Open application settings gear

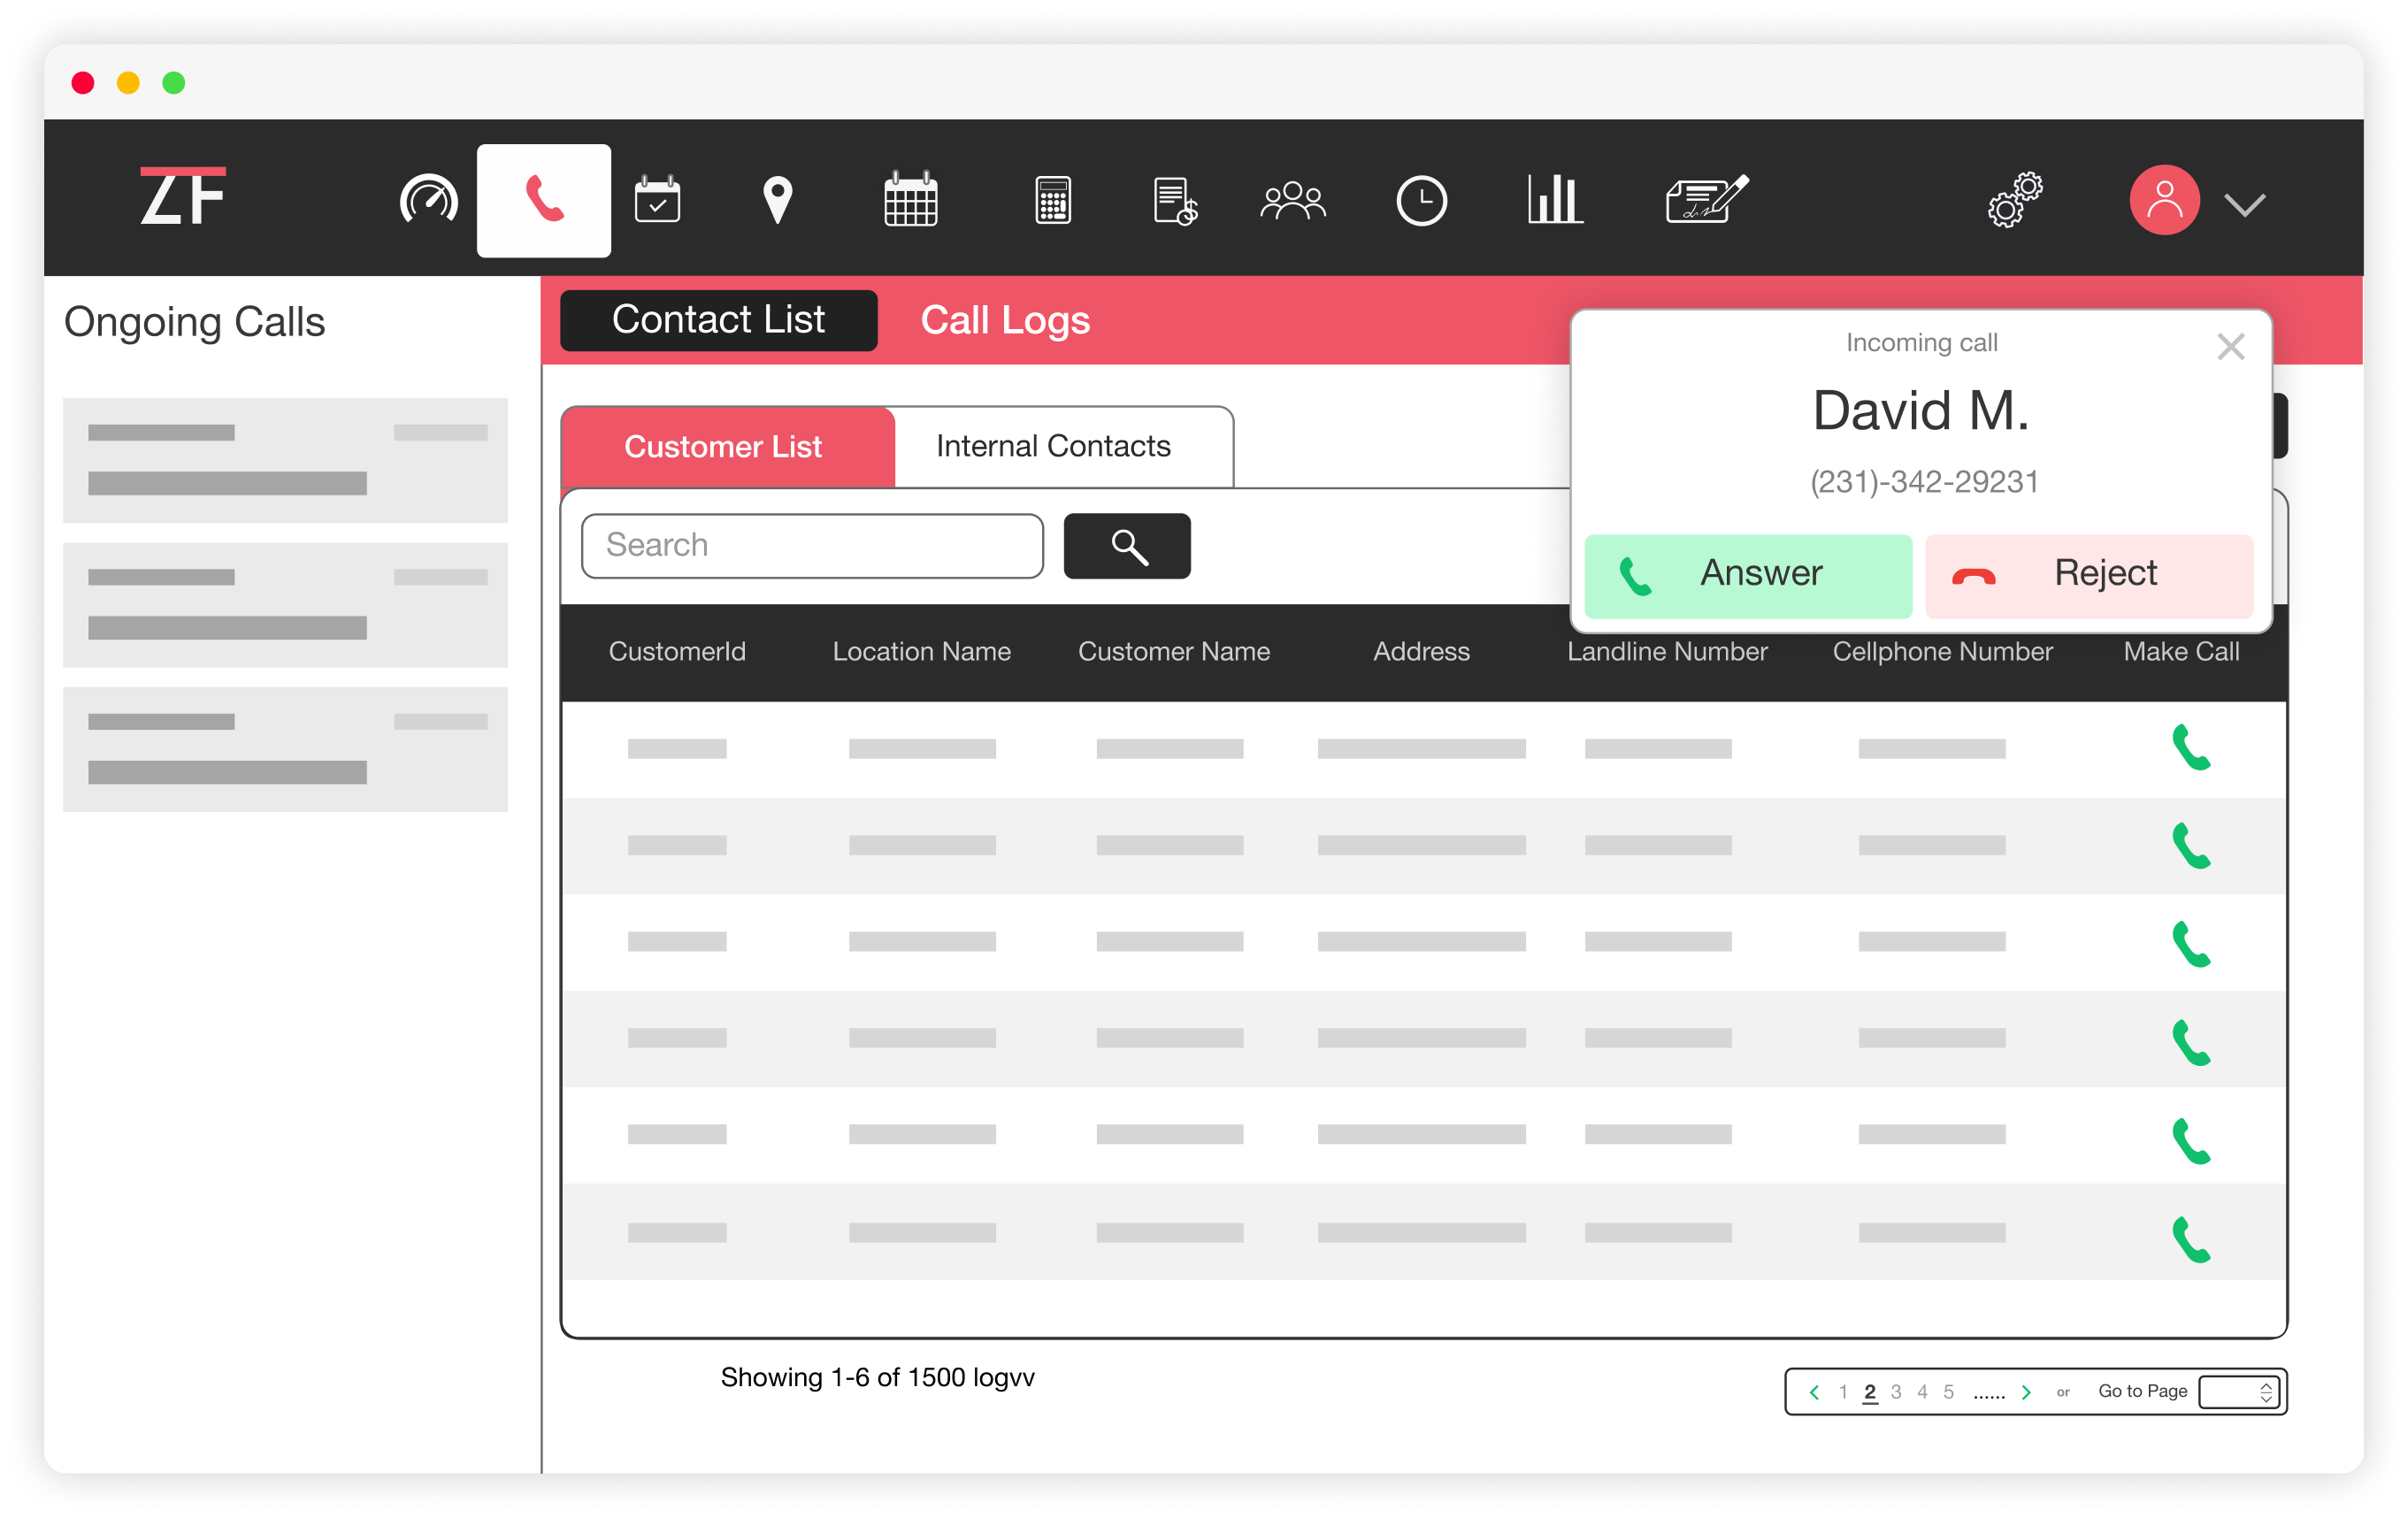tap(2015, 199)
